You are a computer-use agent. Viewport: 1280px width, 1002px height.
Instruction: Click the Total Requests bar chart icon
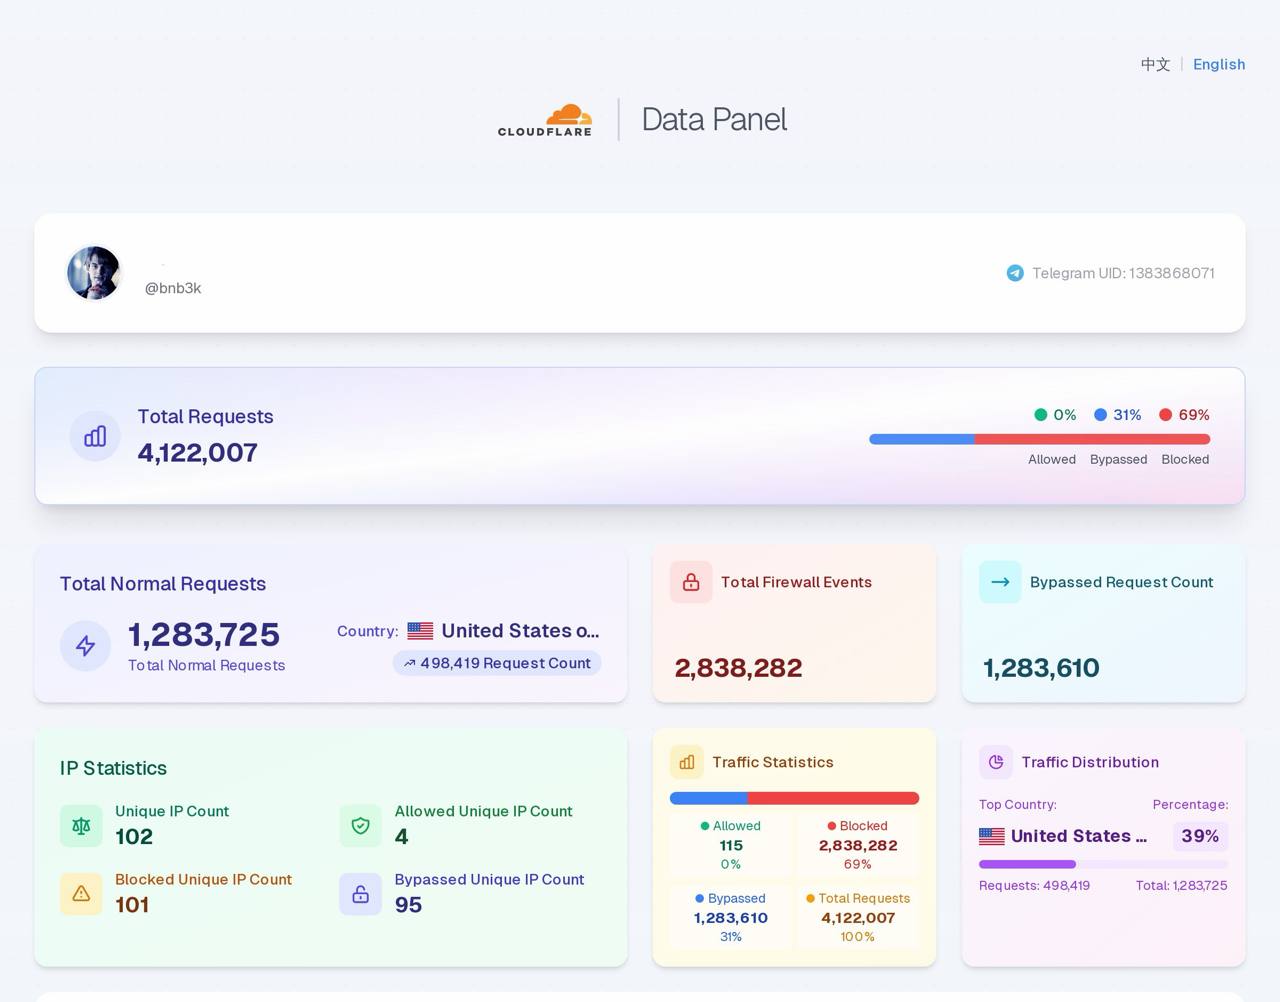point(95,436)
